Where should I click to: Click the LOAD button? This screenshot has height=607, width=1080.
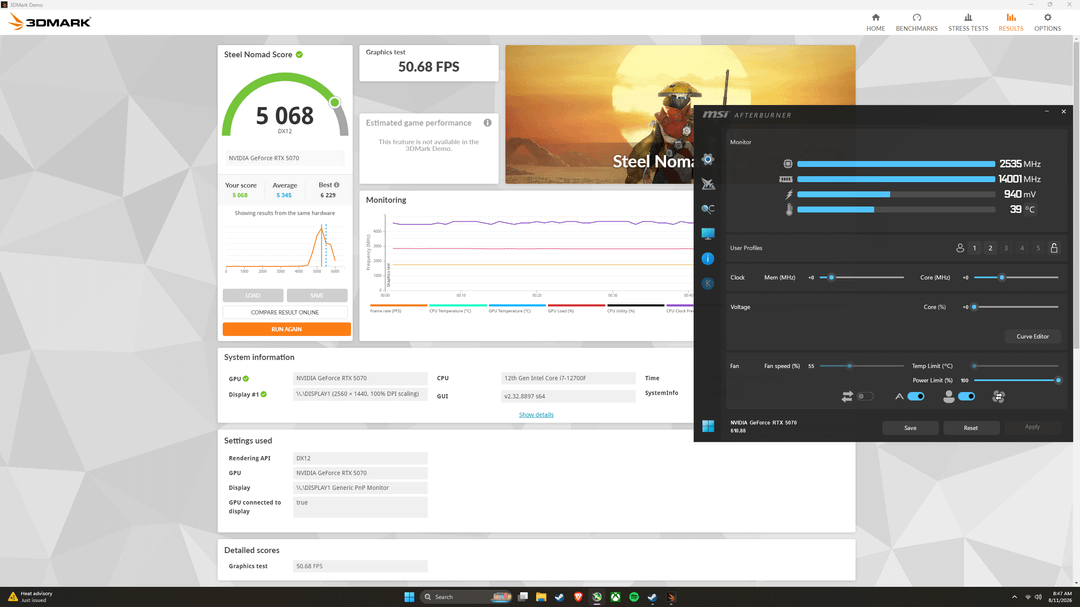(x=253, y=296)
